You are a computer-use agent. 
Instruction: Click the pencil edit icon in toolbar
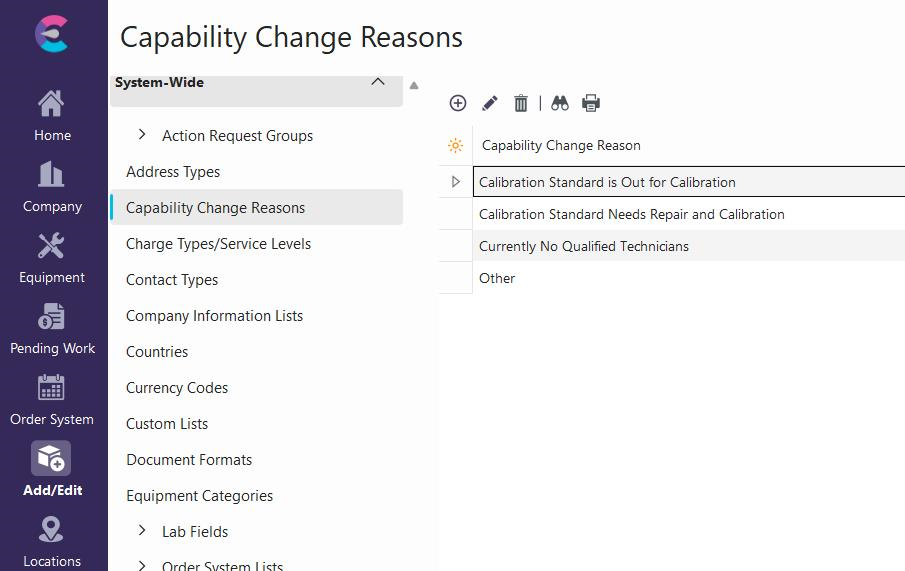tap(490, 103)
